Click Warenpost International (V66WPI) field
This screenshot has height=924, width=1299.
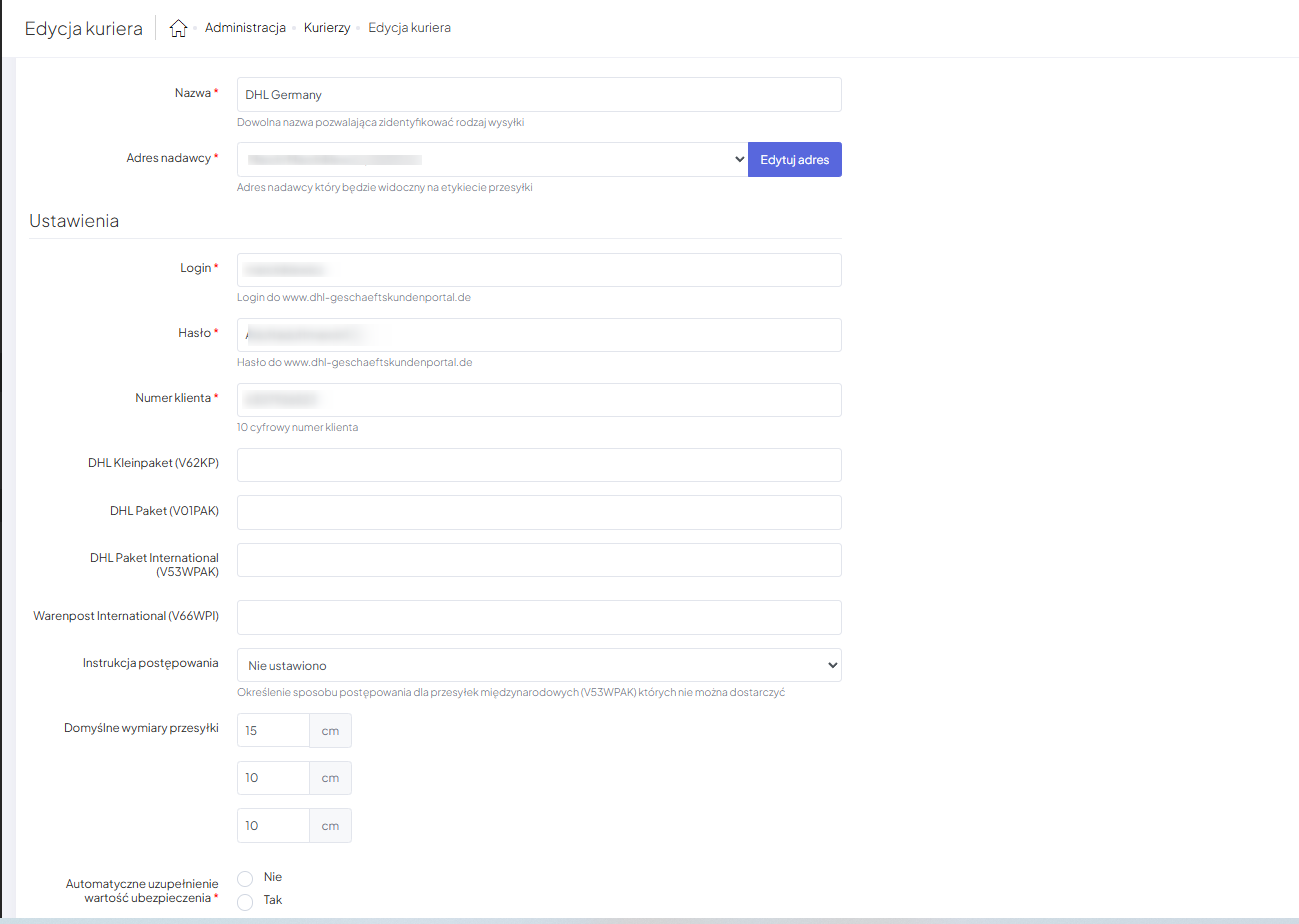[539, 617]
